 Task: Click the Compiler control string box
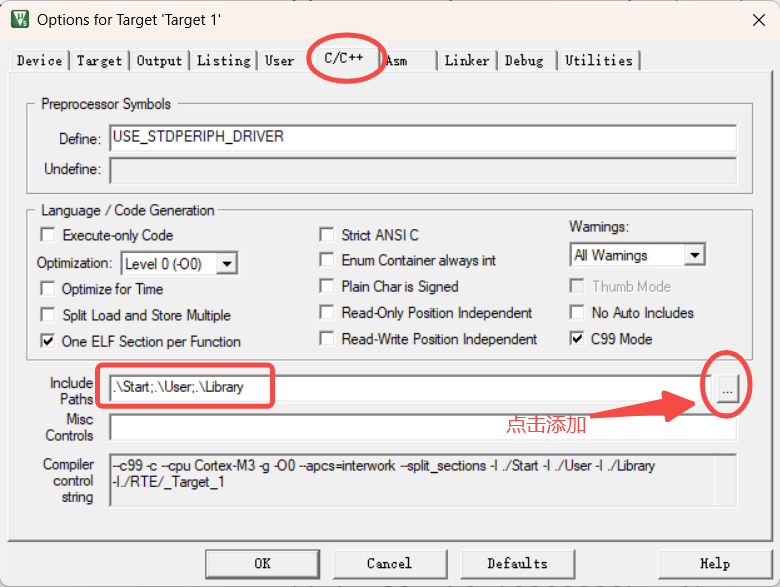[423, 480]
